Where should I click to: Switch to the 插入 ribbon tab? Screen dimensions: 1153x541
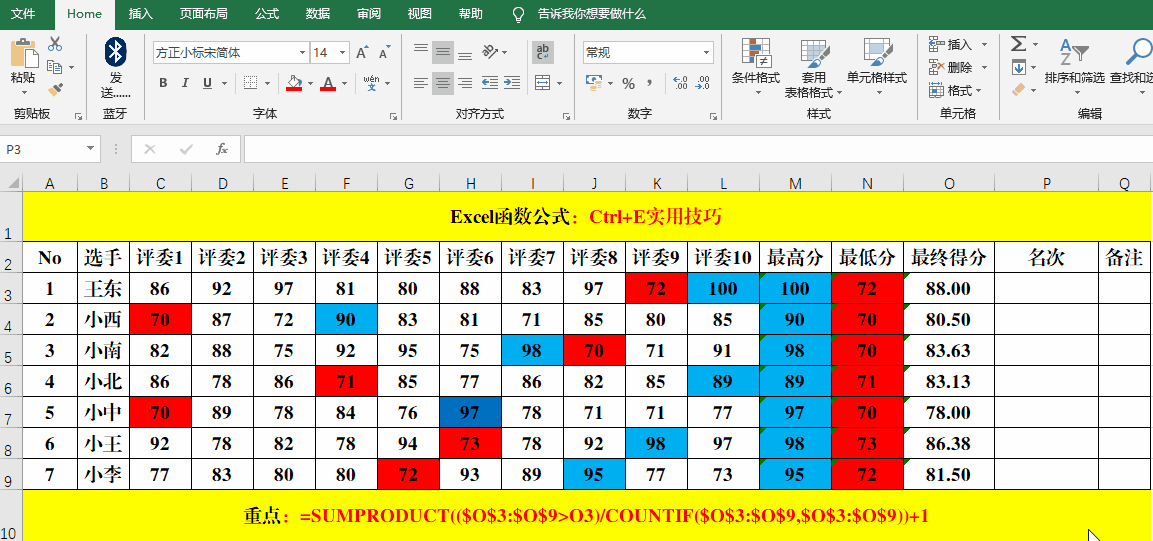141,14
